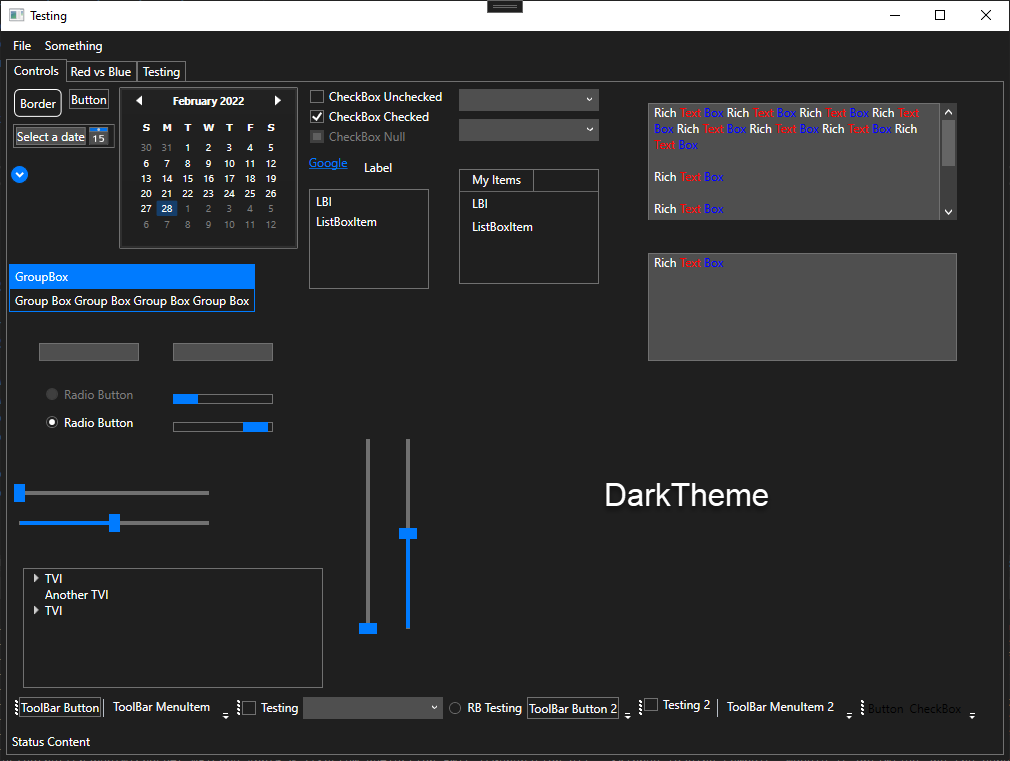
Task: Click the second horizontal slider thumb
Action: (x=114, y=523)
